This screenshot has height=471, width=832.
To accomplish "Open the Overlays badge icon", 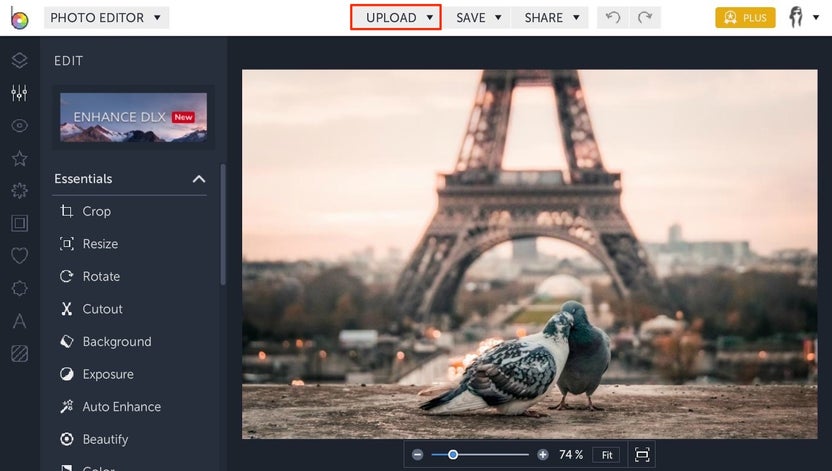I will (20, 289).
